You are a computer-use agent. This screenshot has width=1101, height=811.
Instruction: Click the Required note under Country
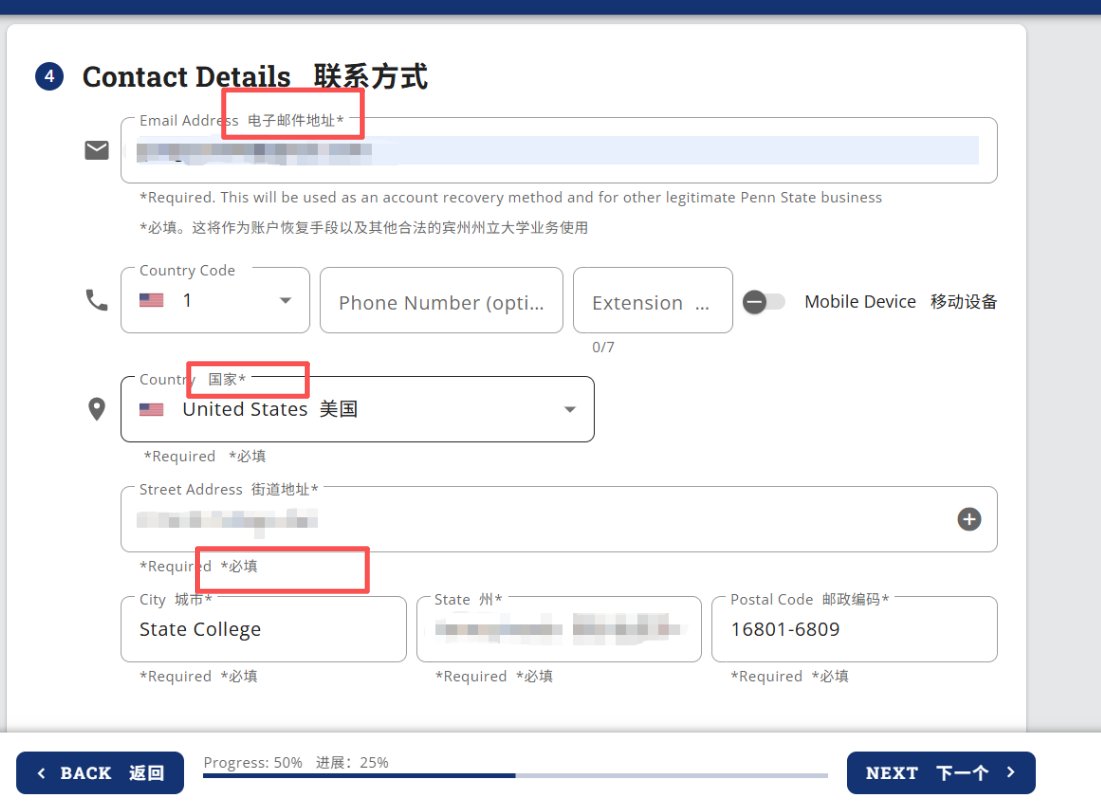pyautogui.click(x=204, y=456)
